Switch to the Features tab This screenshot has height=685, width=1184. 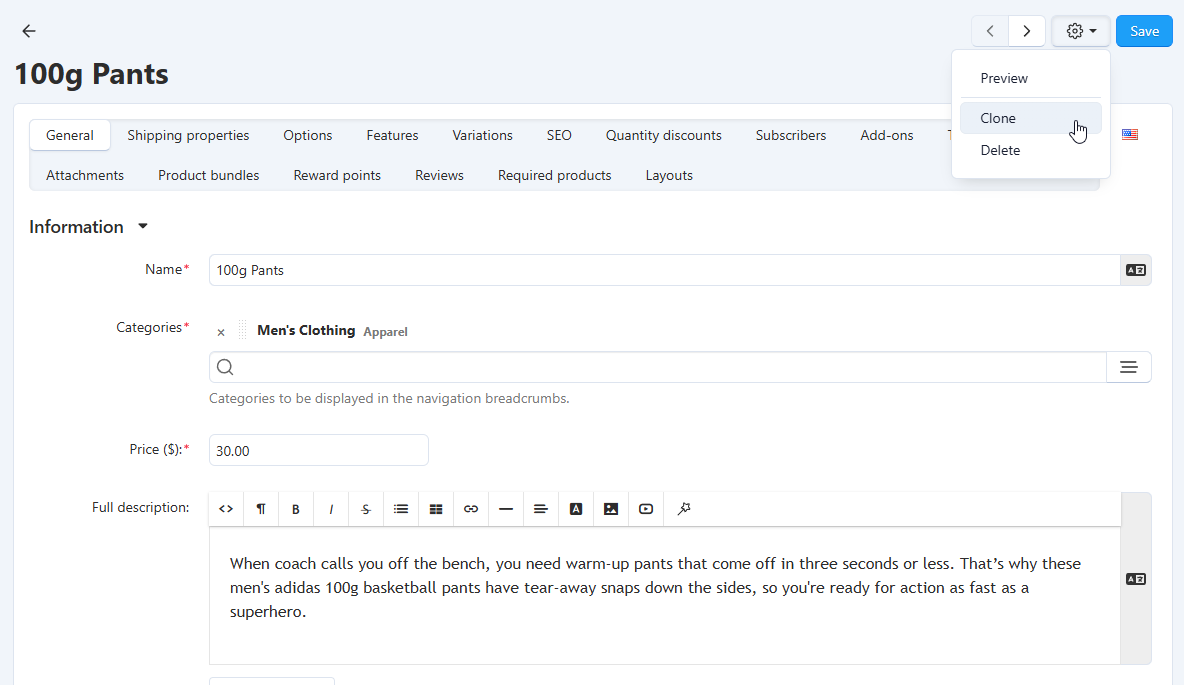click(x=392, y=135)
